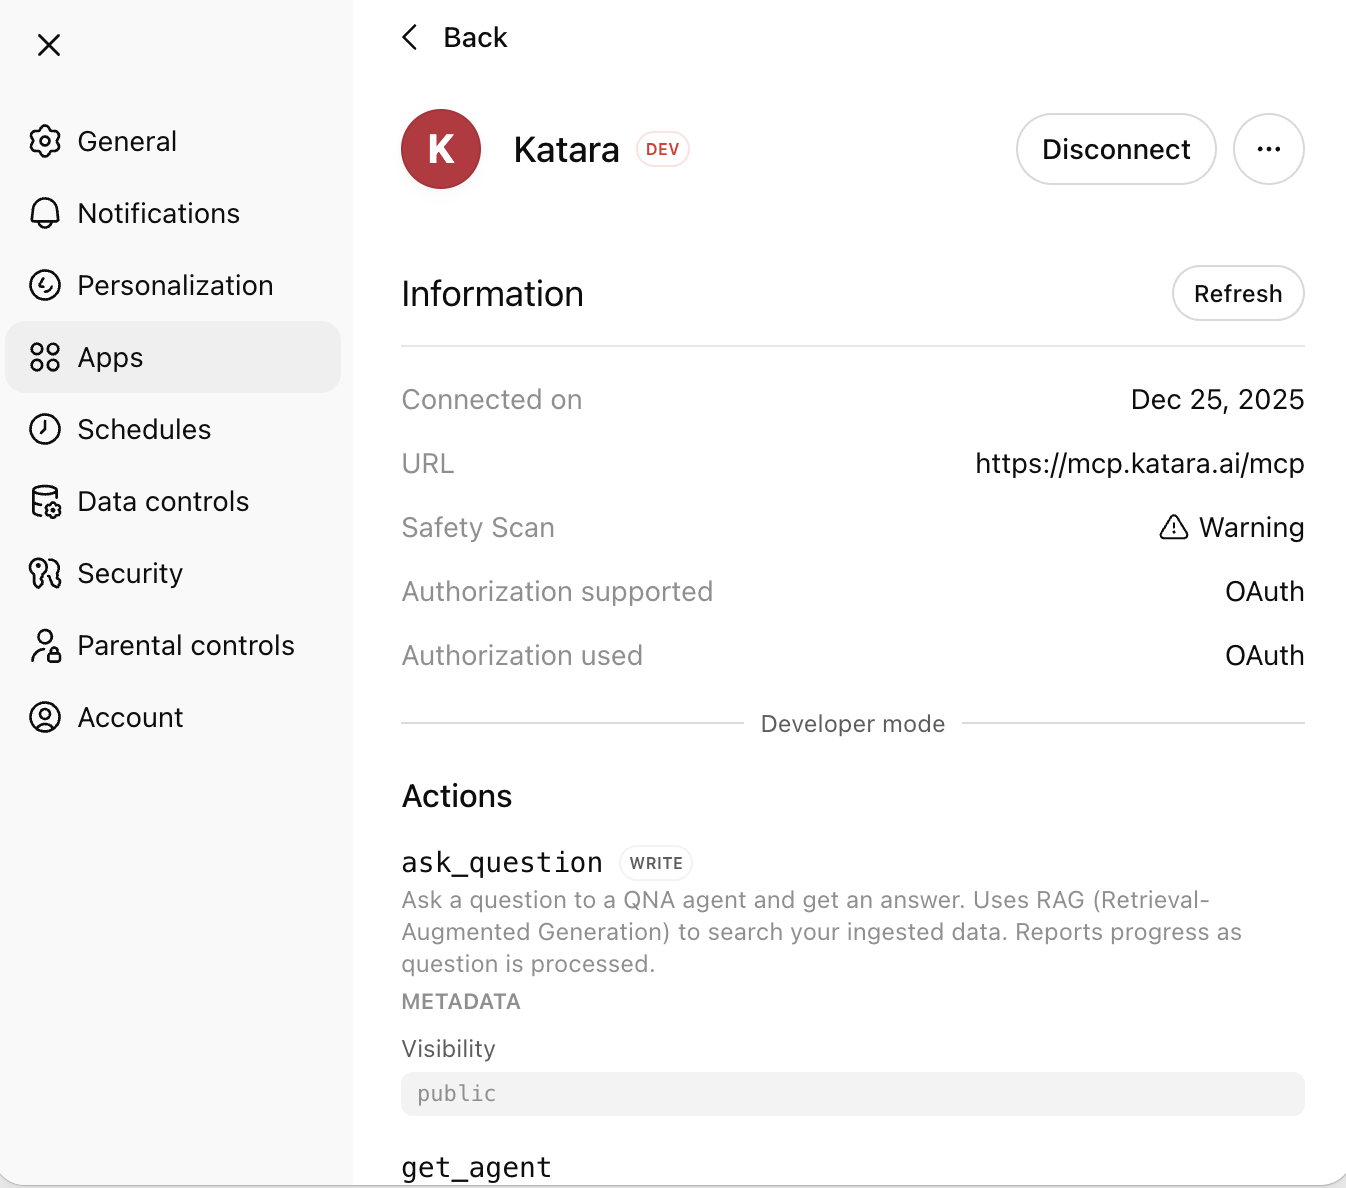The image size is (1346, 1188).
Task: Click the ask_question description text
Action: tap(821, 932)
